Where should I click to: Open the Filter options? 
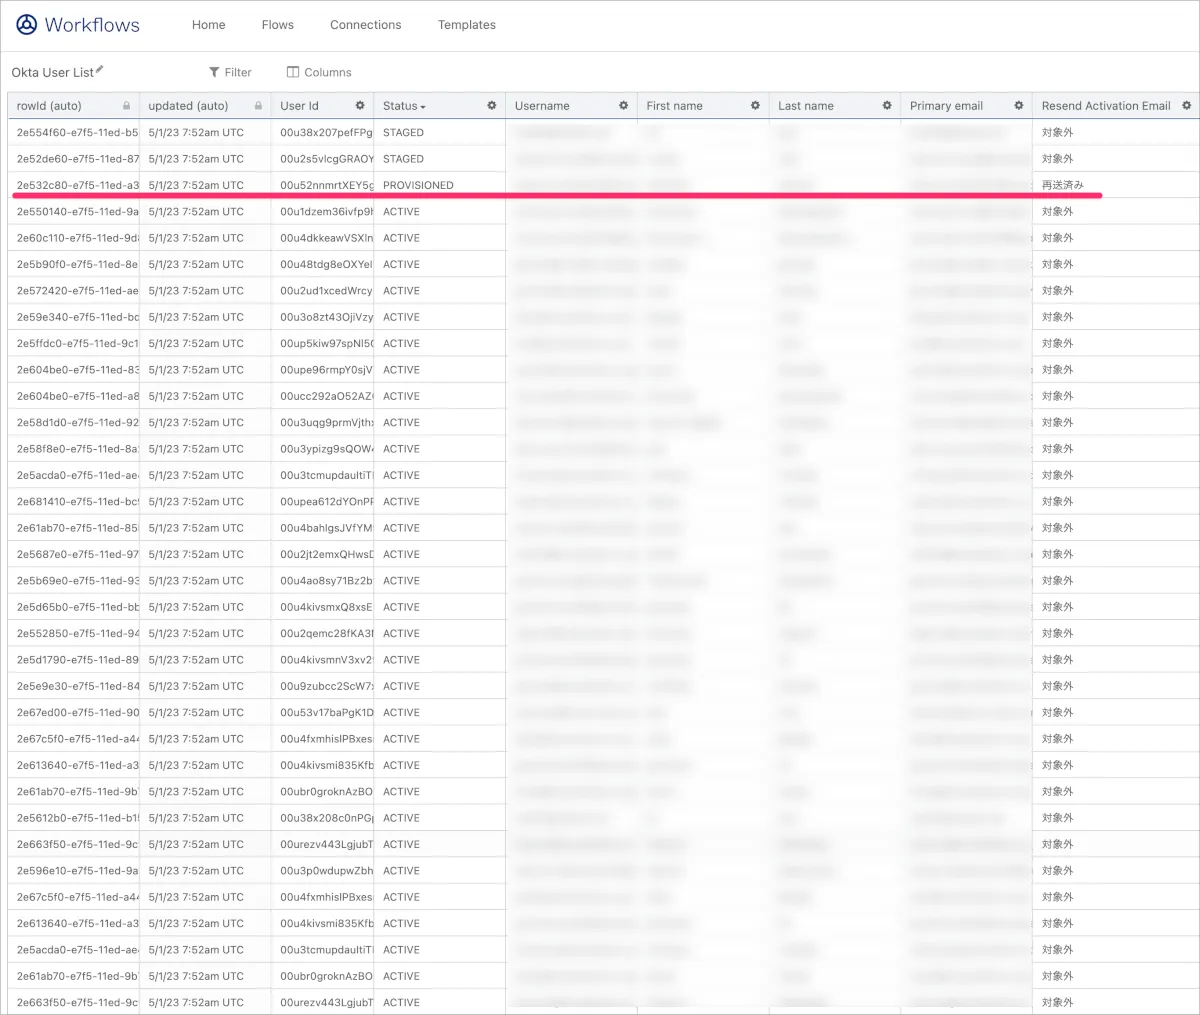[x=230, y=72]
